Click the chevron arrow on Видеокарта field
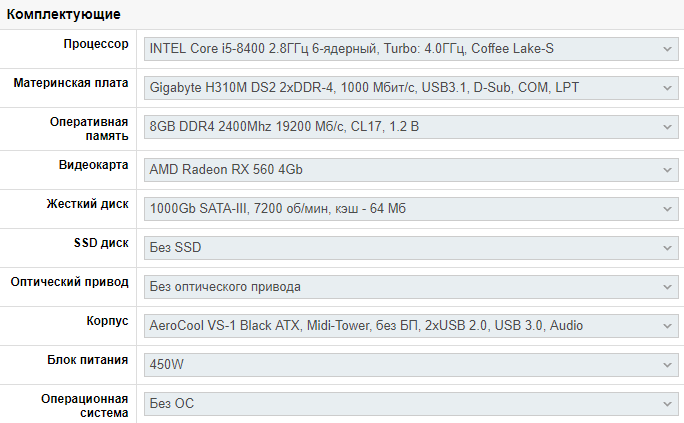This screenshot has width=684, height=423. (668, 169)
